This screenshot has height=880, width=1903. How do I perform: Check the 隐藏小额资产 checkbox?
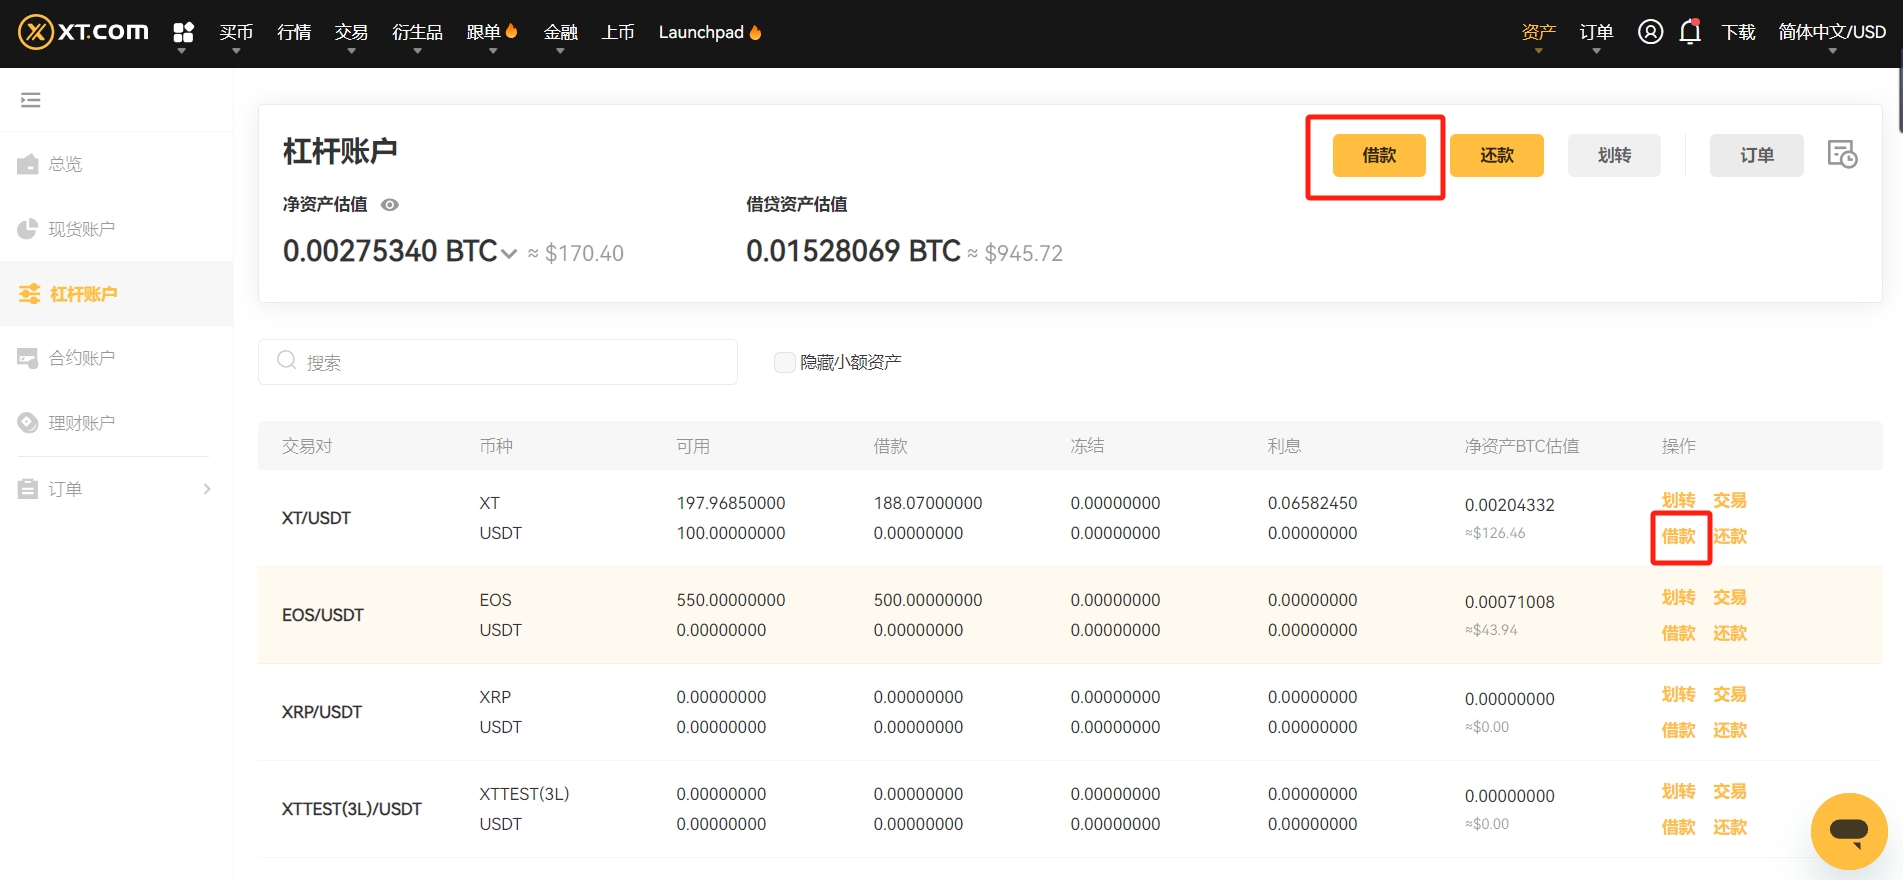(x=784, y=362)
